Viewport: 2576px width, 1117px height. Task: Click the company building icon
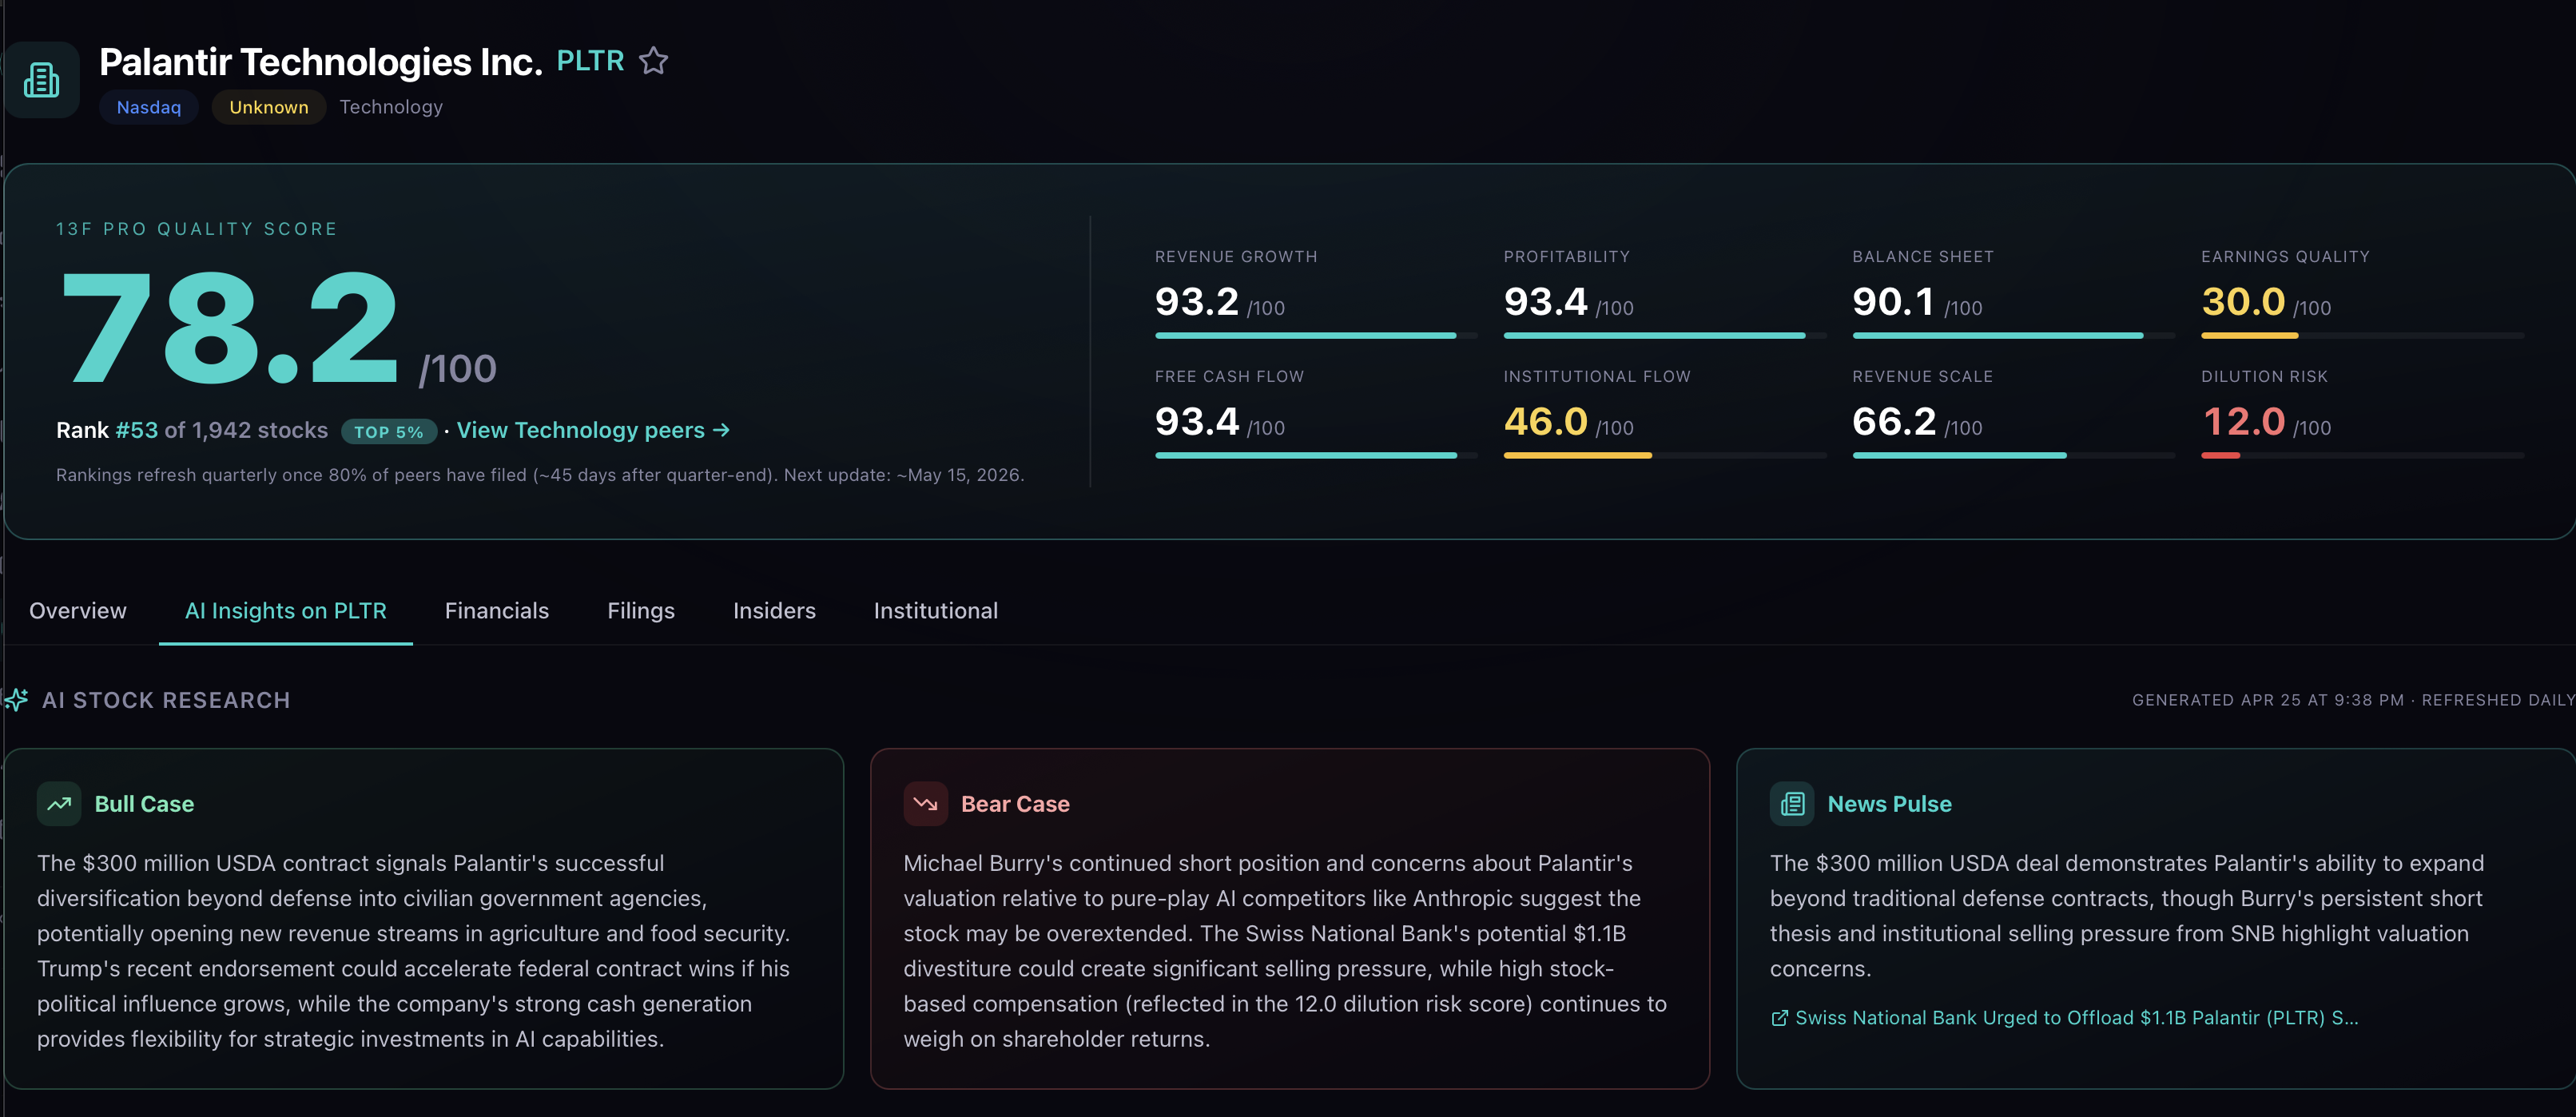(x=41, y=80)
